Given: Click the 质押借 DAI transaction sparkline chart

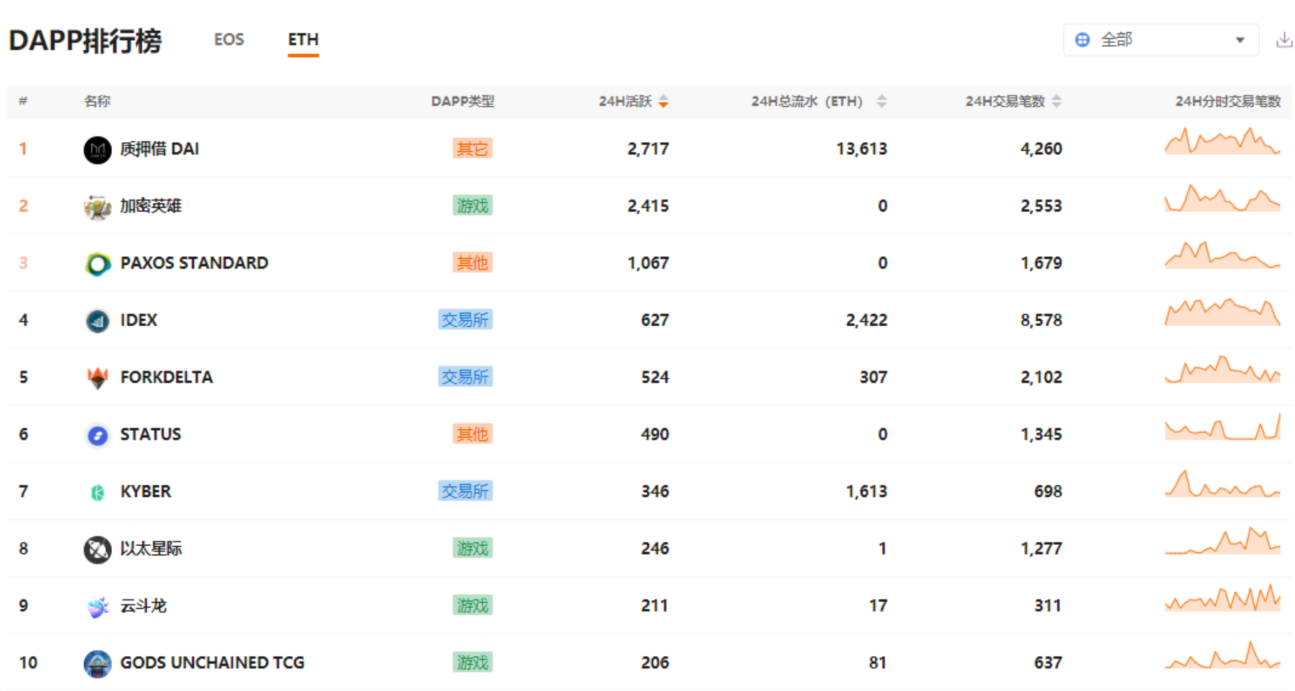Looking at the screenshot, I should tap(1222, 141).
